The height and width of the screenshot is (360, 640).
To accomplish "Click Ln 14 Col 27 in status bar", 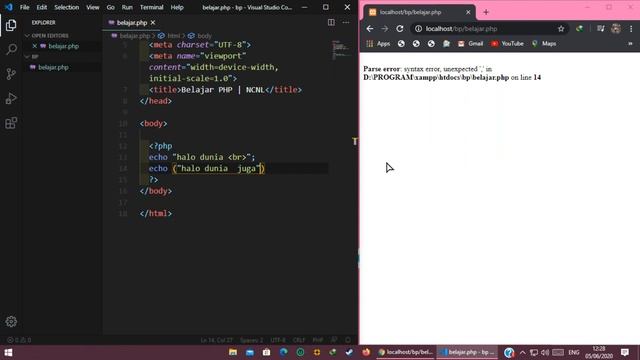I will coord(216,340).
